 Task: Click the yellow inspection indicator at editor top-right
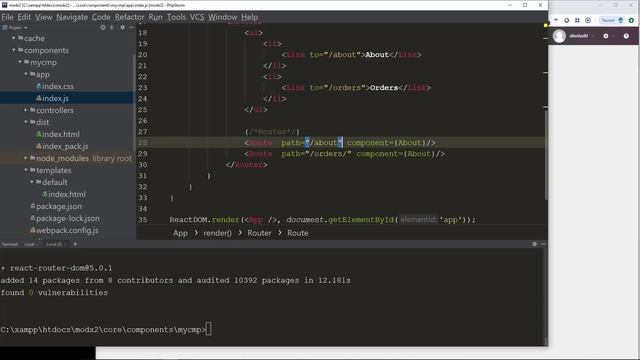pyautogui.click(x=546, y=25)
